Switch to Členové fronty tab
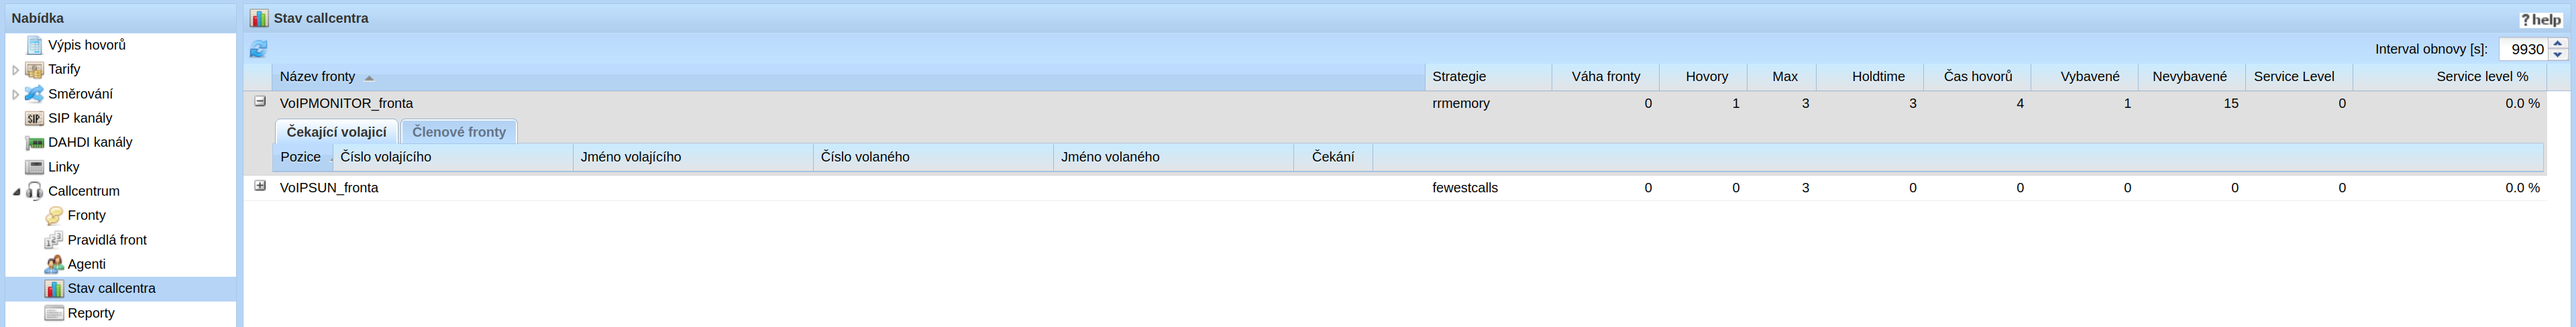This screenshot has width=2576, height=327. pyautogui.click(x=459, y=131)
